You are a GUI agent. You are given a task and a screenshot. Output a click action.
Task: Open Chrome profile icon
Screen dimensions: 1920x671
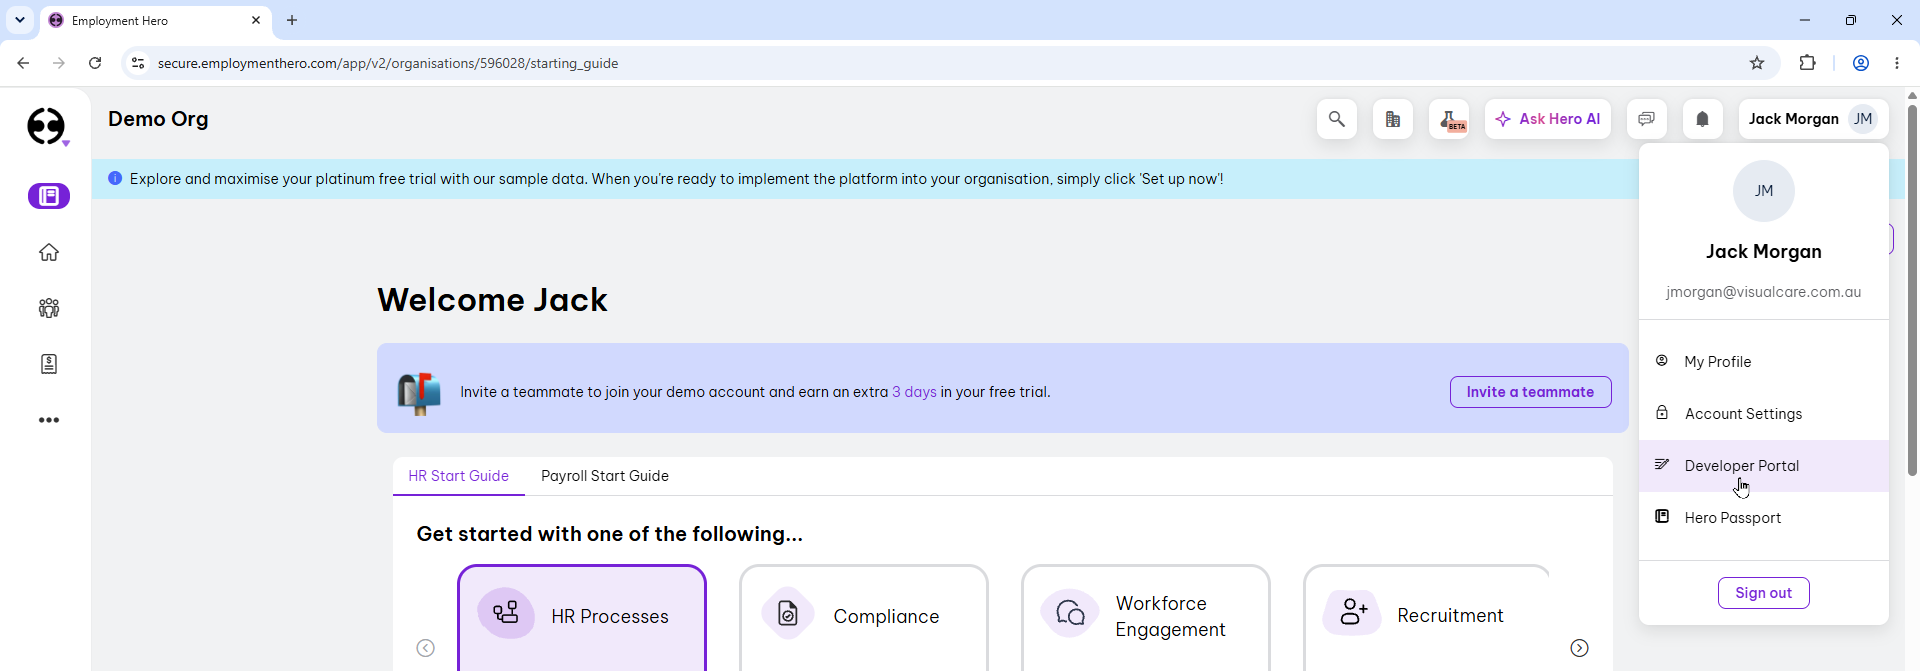tap(1861, 63)
